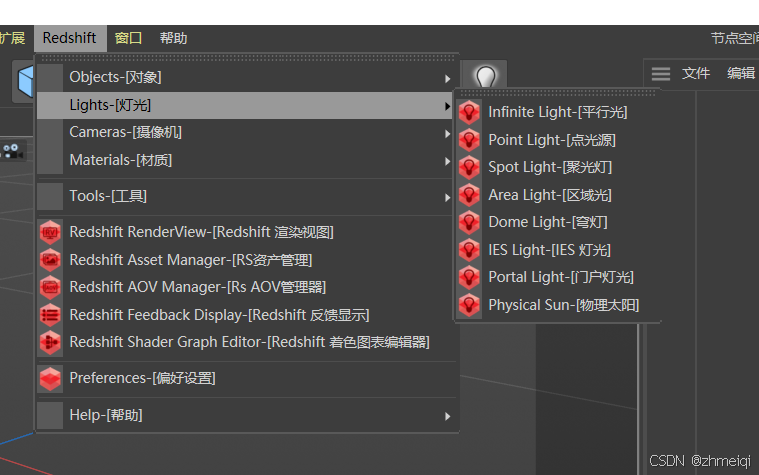
Task: Open Preferences-[偏好设置]
Action: (246, 379)
